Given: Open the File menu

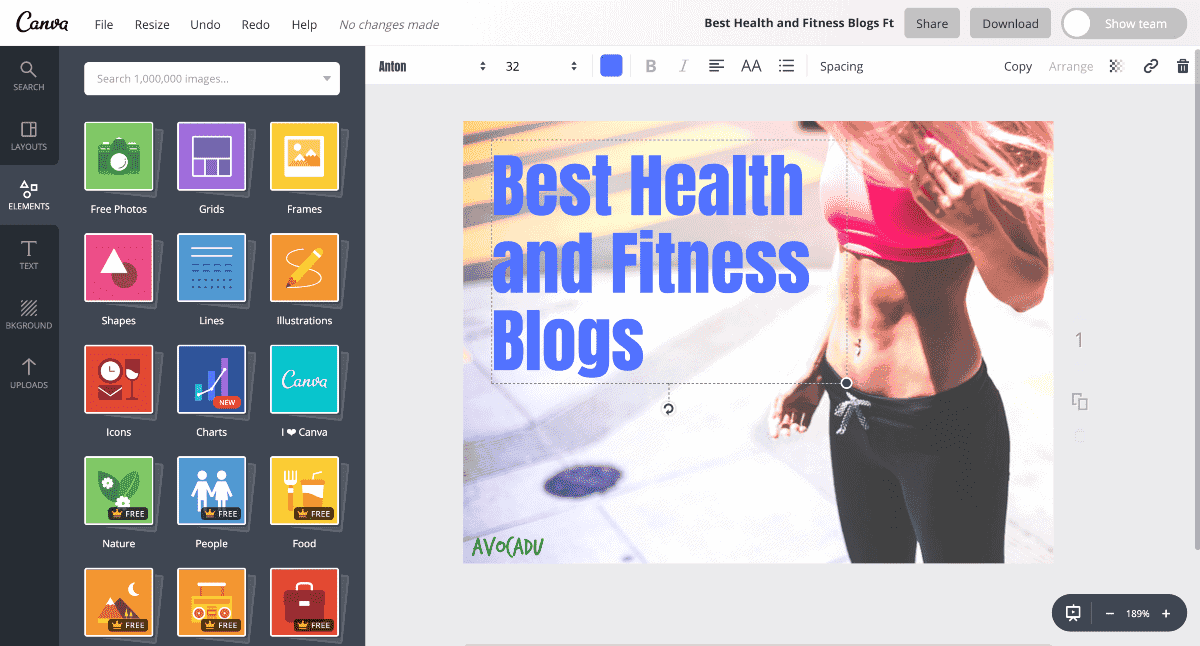Looking at the screenshot, I should click(x=103, y=24).
